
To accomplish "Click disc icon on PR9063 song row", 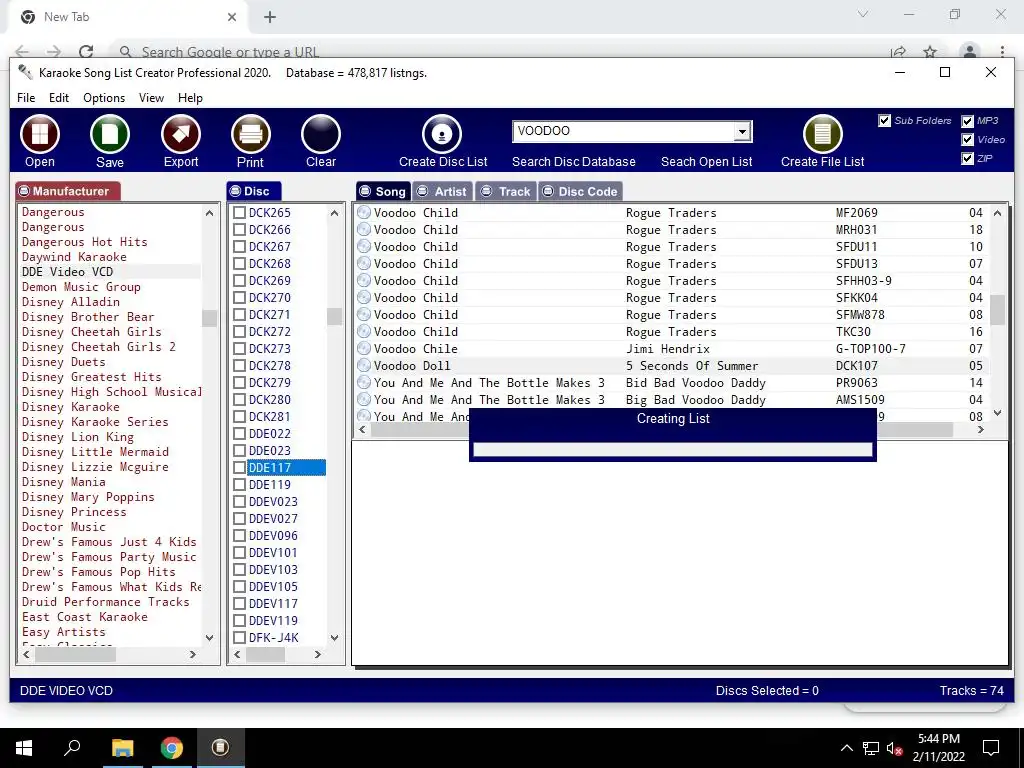I will click(x=364, y=383).
